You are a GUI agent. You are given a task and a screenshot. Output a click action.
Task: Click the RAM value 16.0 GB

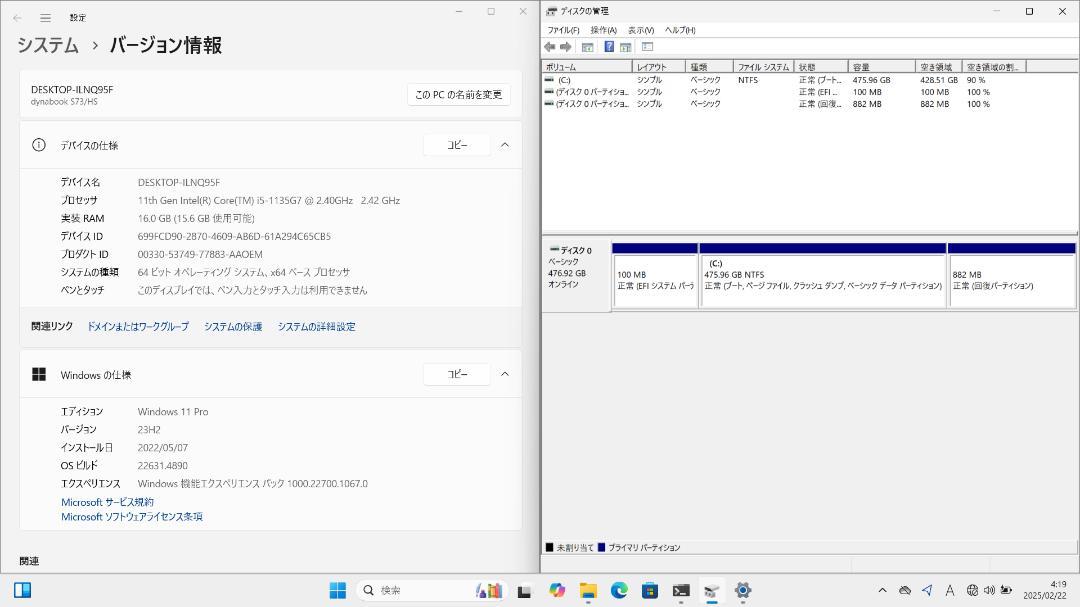click(x=196, y=218)
